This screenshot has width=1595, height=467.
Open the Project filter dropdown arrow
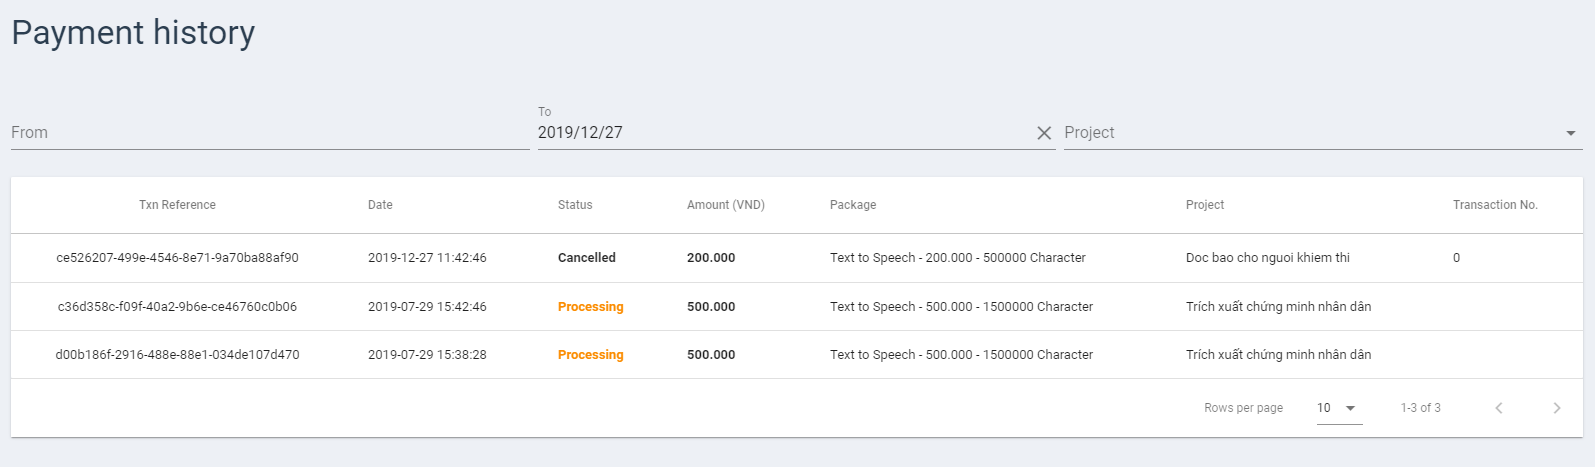point(1570,133)
